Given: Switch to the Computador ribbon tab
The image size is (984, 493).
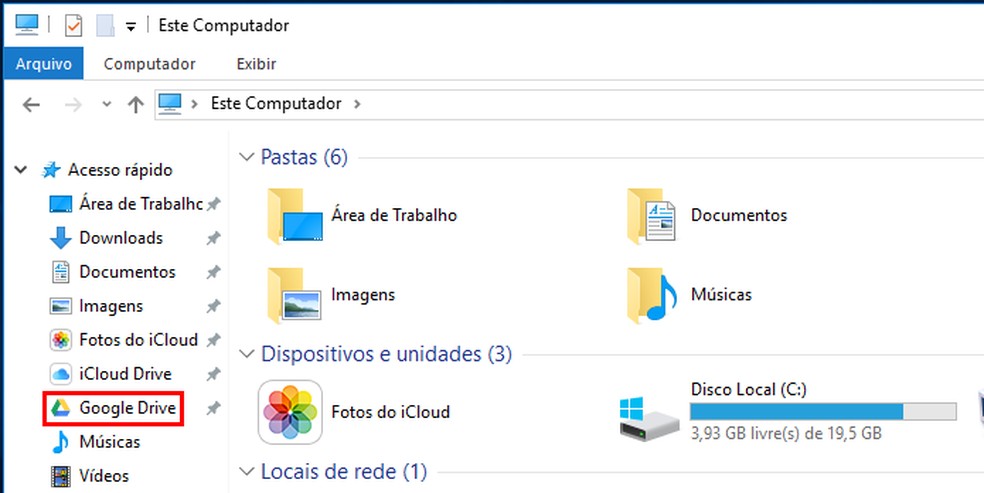Looking at the screenshot, I should point(149,64).
